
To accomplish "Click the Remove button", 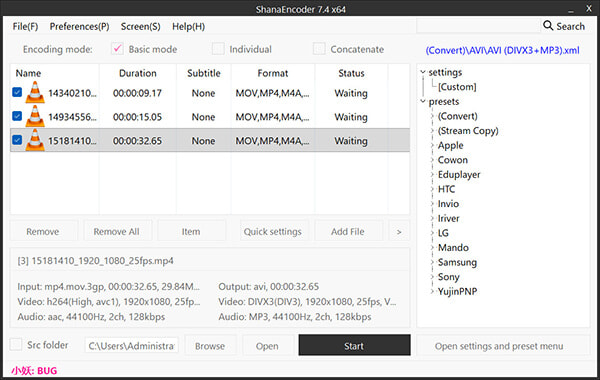I will click(43, 231).
